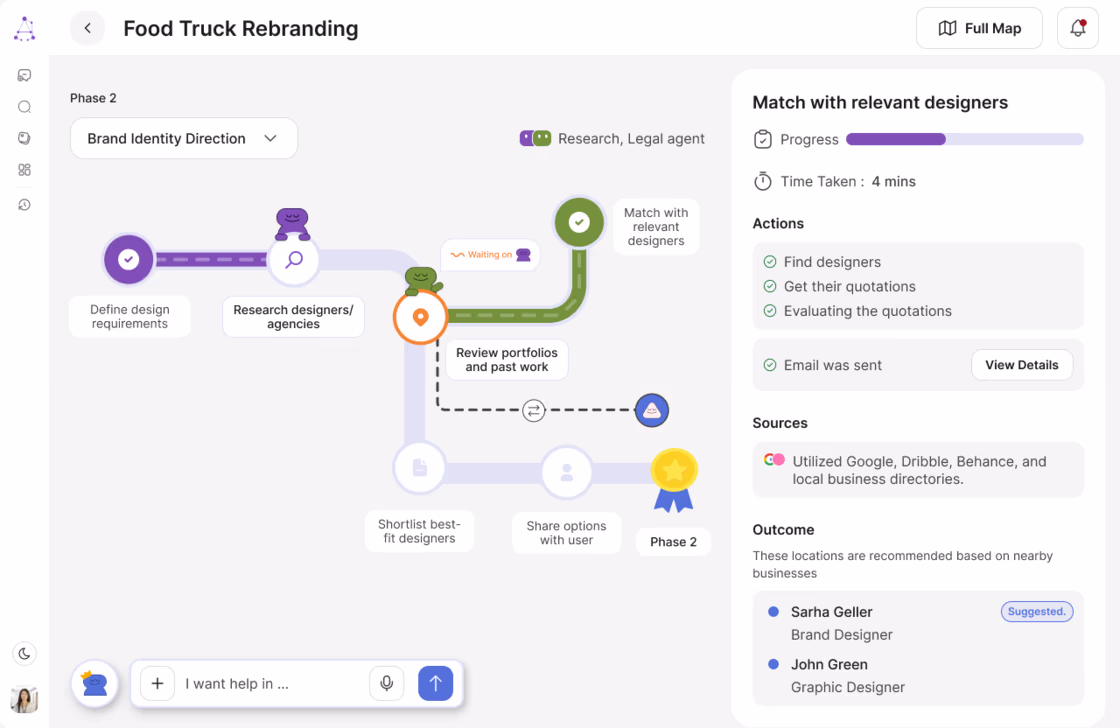
Task: Toggle dark mode moon icon
Action: click(x=25, y=654)
